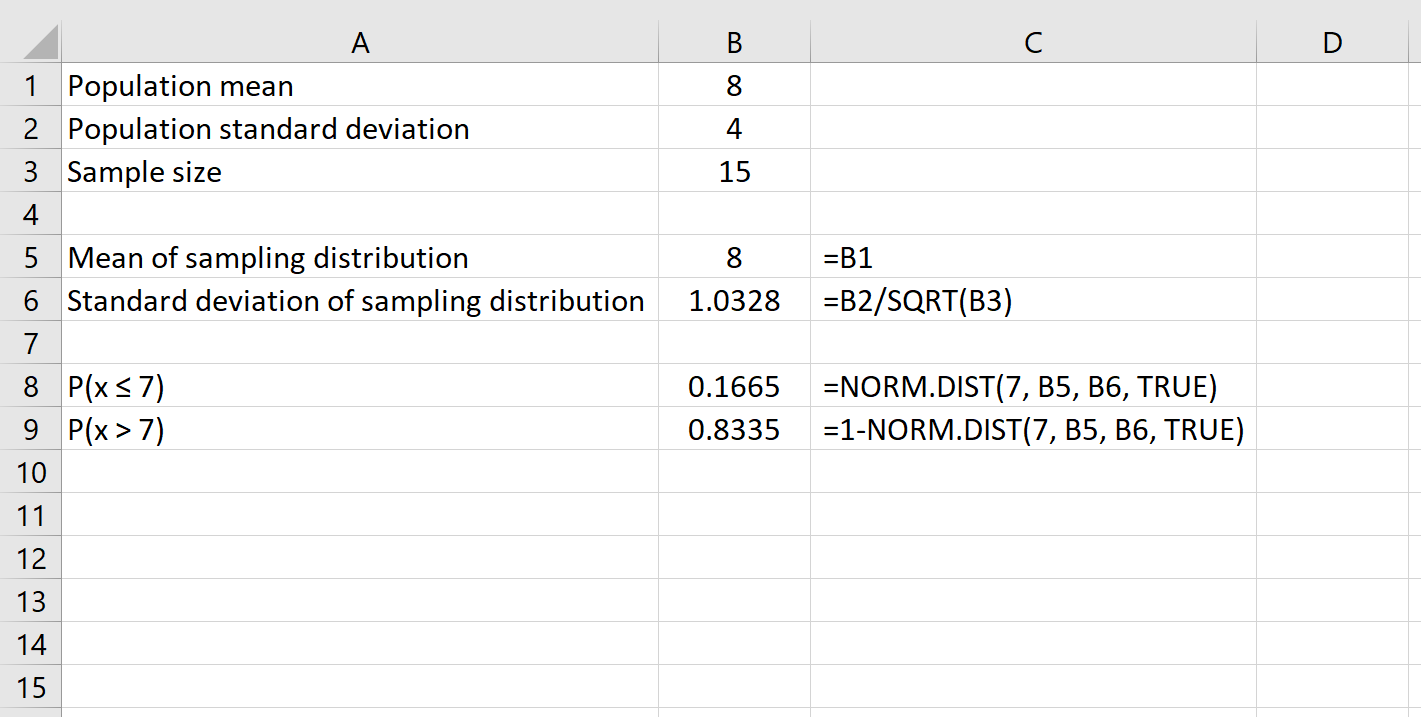Select the empty cell D10
This screenshot has height=717, width=1421.
tap(1331, 471)
